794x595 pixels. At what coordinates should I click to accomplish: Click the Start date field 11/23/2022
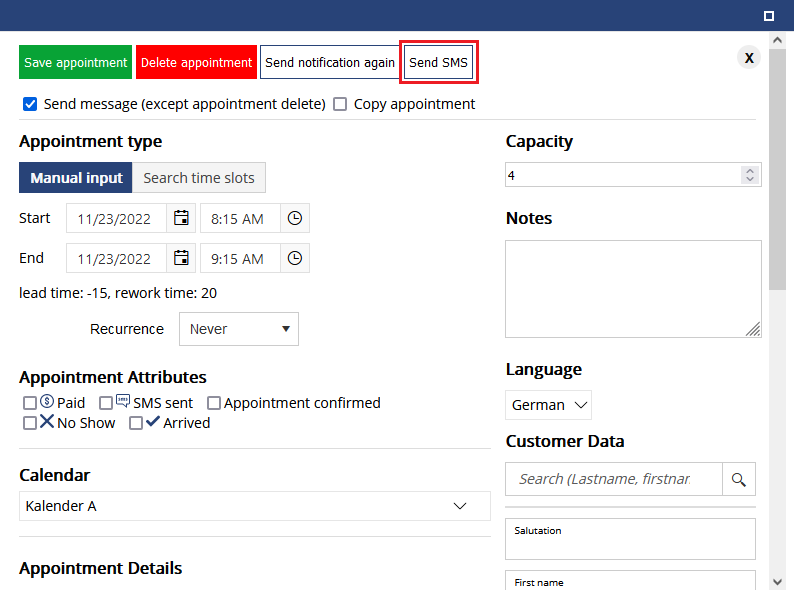tap(116, 218)
